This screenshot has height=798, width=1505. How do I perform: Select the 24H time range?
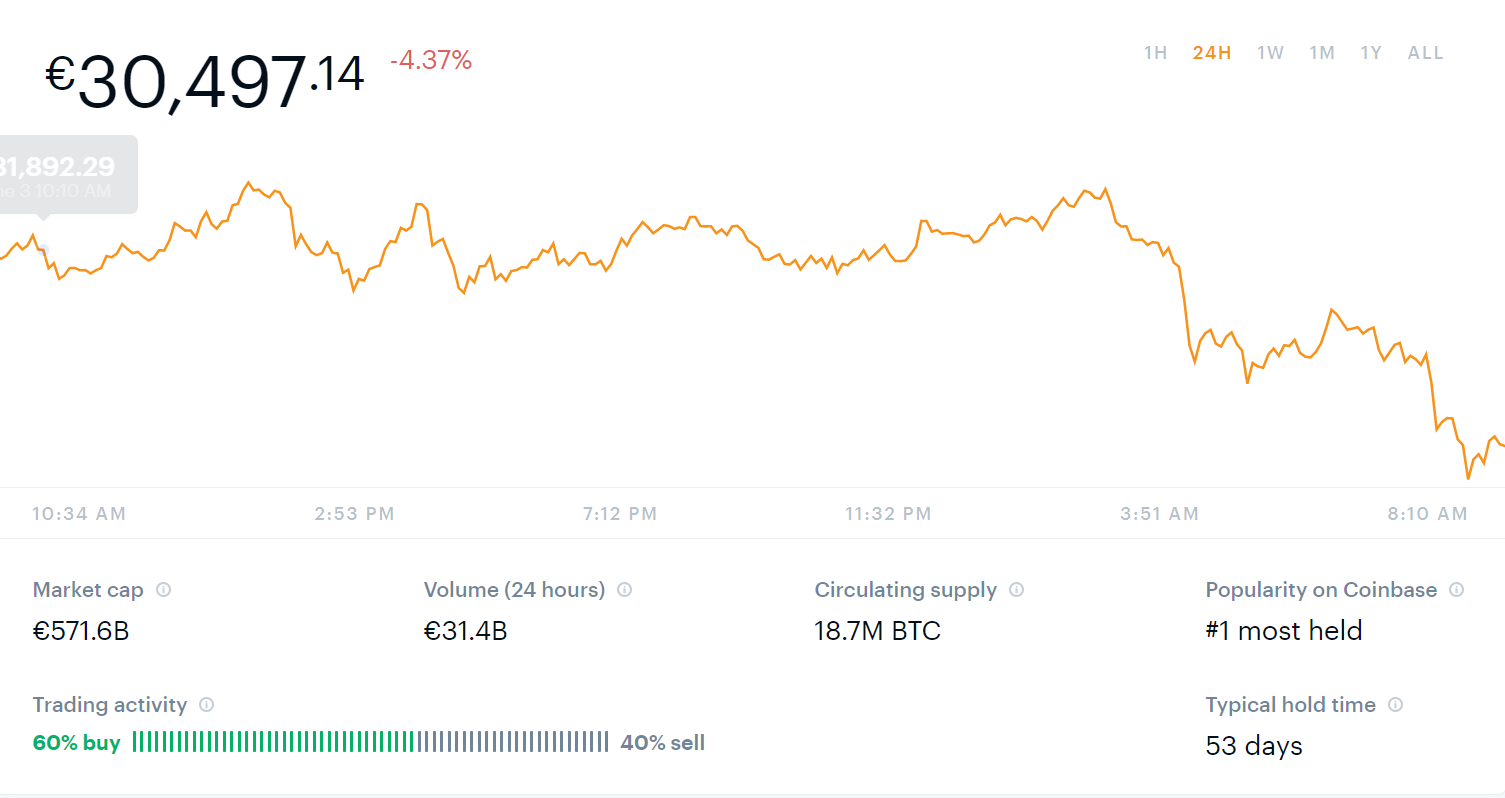(x=1211, y=53)
